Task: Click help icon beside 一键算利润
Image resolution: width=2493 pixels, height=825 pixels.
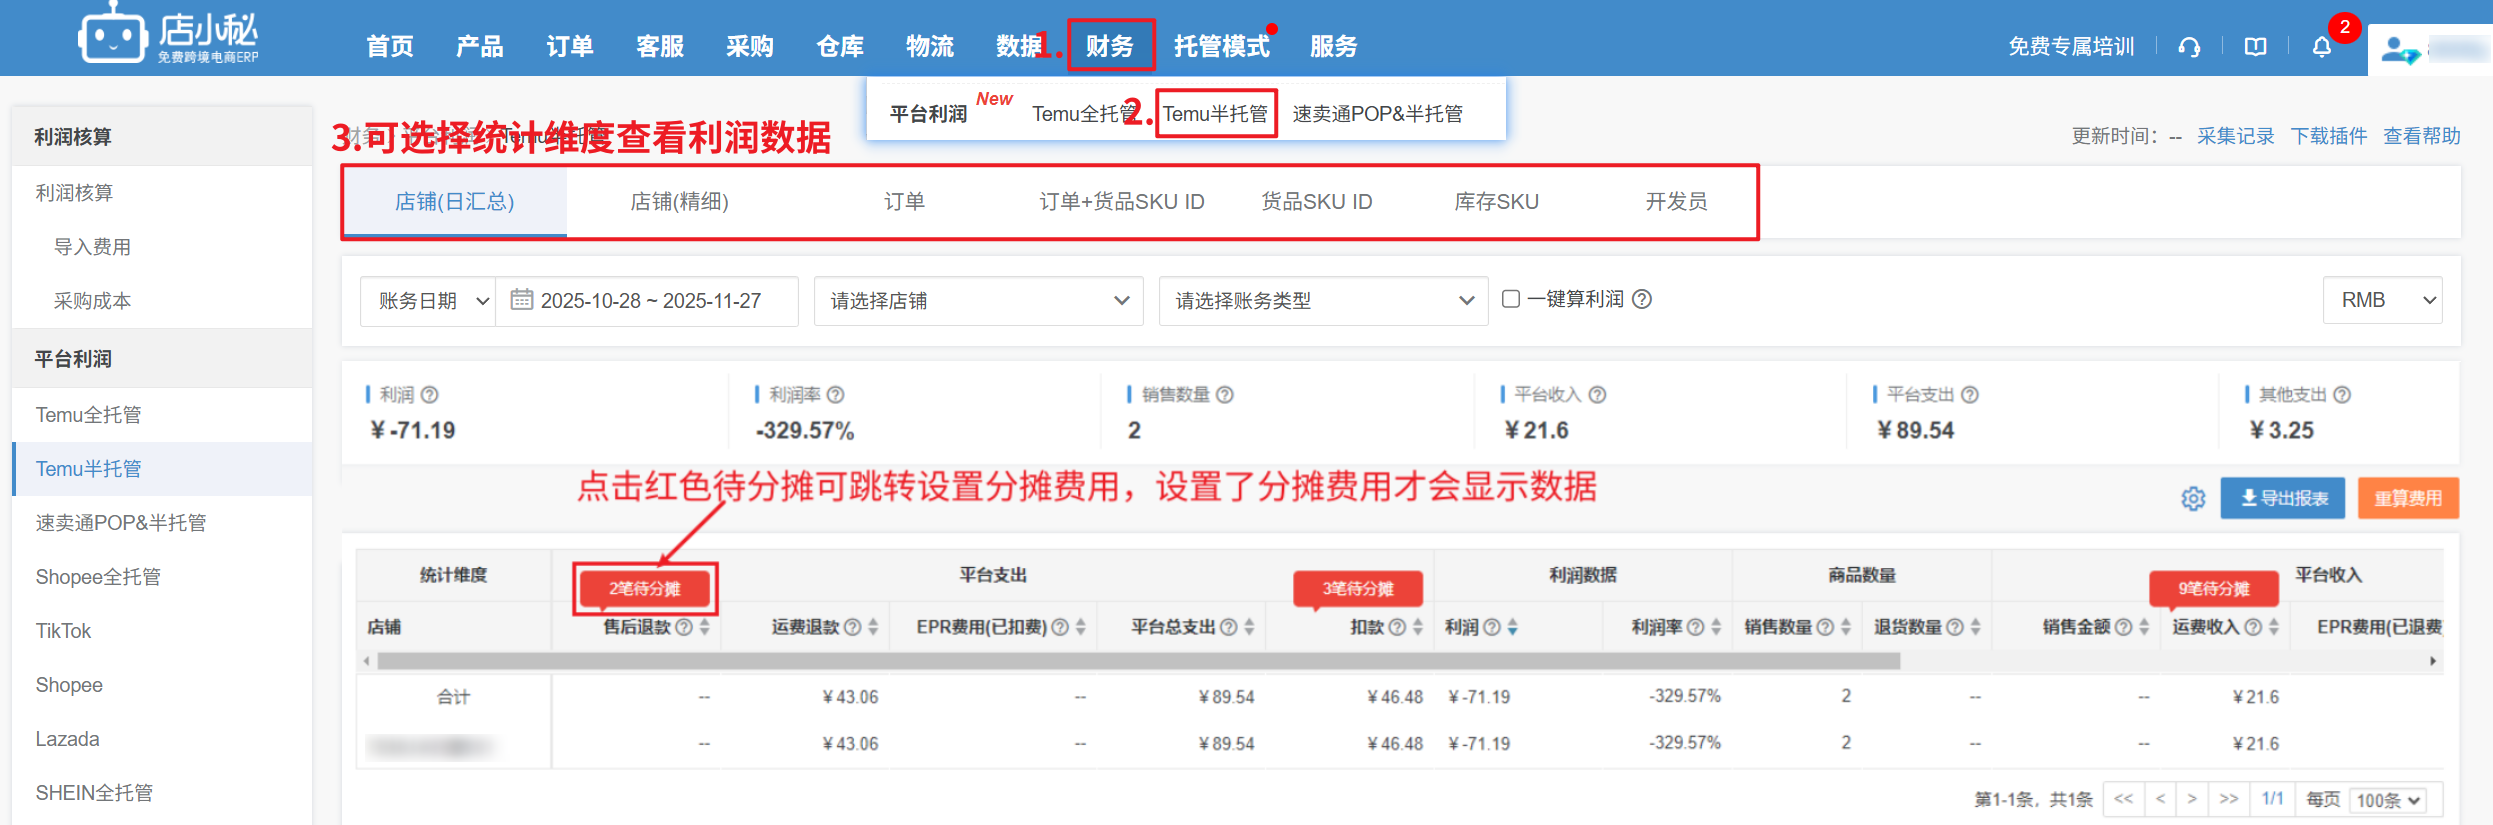Action: coord(1642,299)
